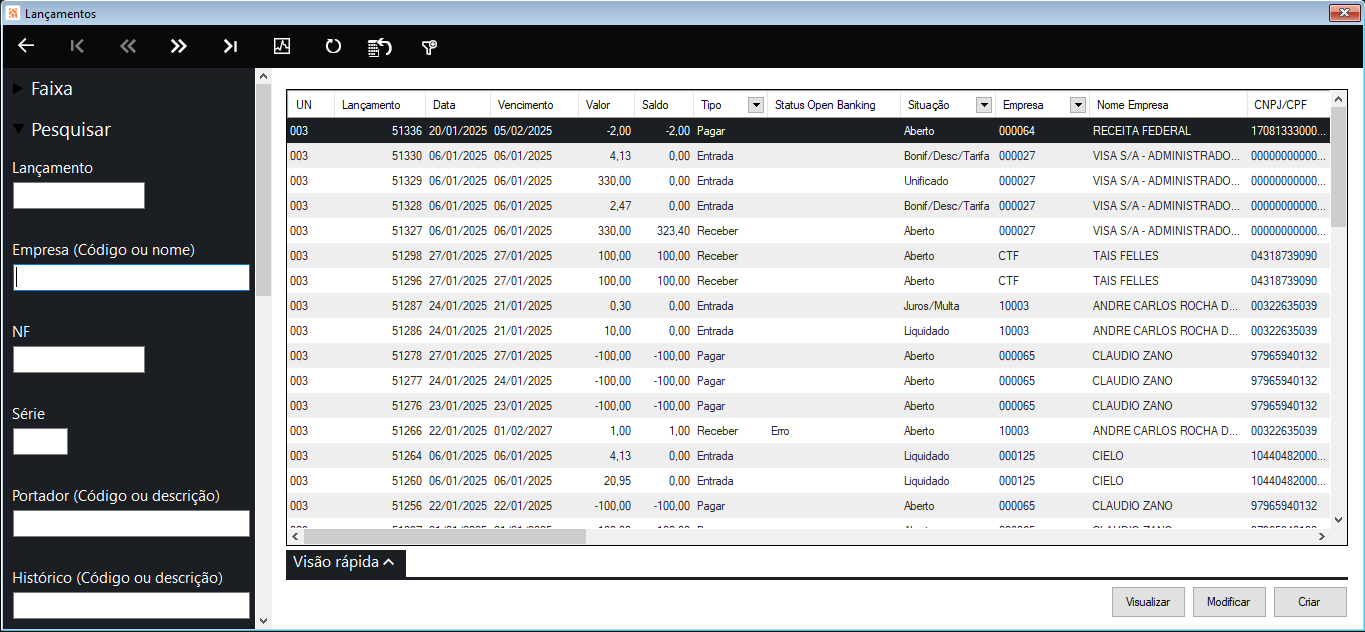Image resolution: width=1365 pixels, height=632 pixels.
Task: Click the Lançamento search field
Action: click(79, 196)
